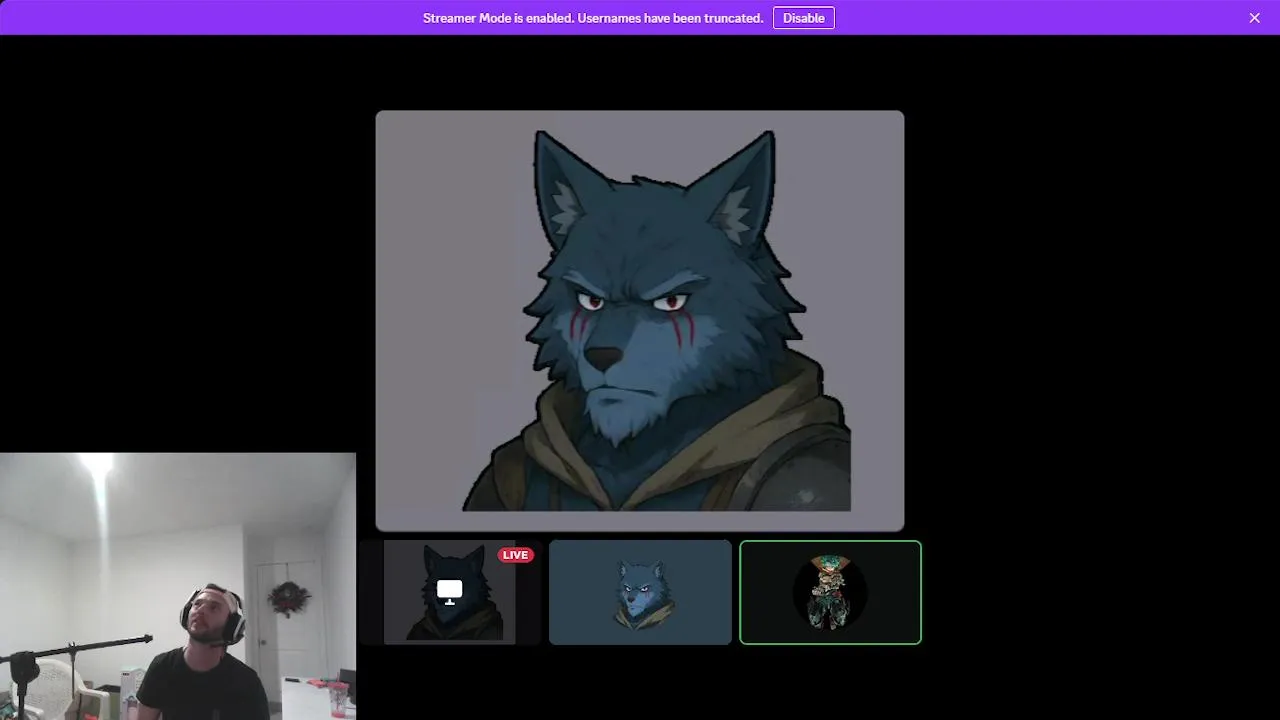
Task: Dismiss the Streamer Mode banner
Action: pos(1254,18)
